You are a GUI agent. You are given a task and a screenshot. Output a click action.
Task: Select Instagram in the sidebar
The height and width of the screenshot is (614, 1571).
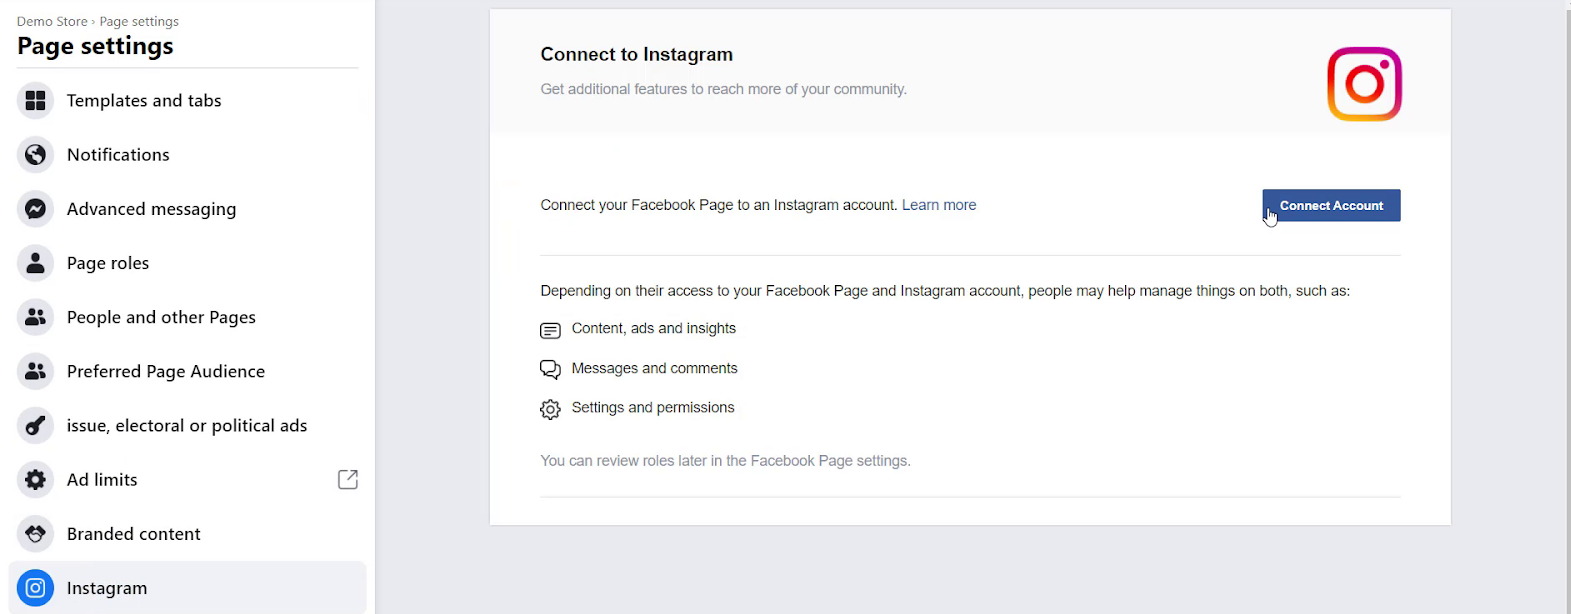tap(188, 588)
